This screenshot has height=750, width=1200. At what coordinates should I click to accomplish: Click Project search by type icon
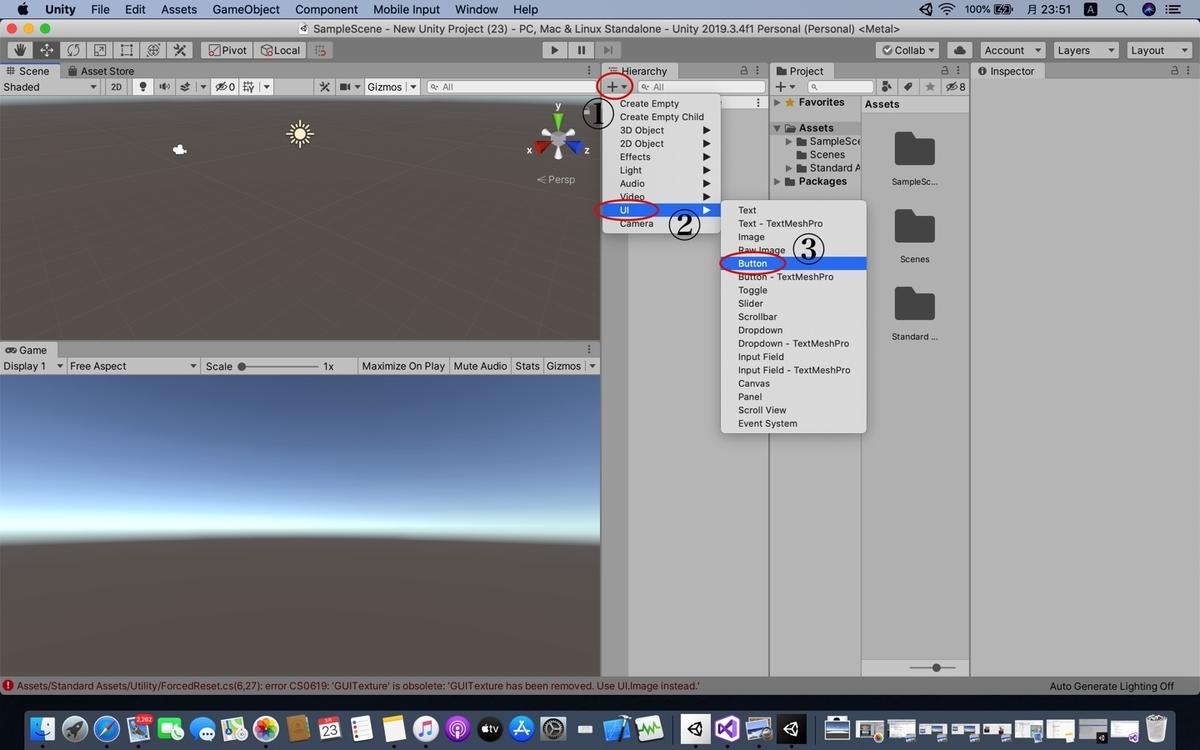[x=888, y=87]
